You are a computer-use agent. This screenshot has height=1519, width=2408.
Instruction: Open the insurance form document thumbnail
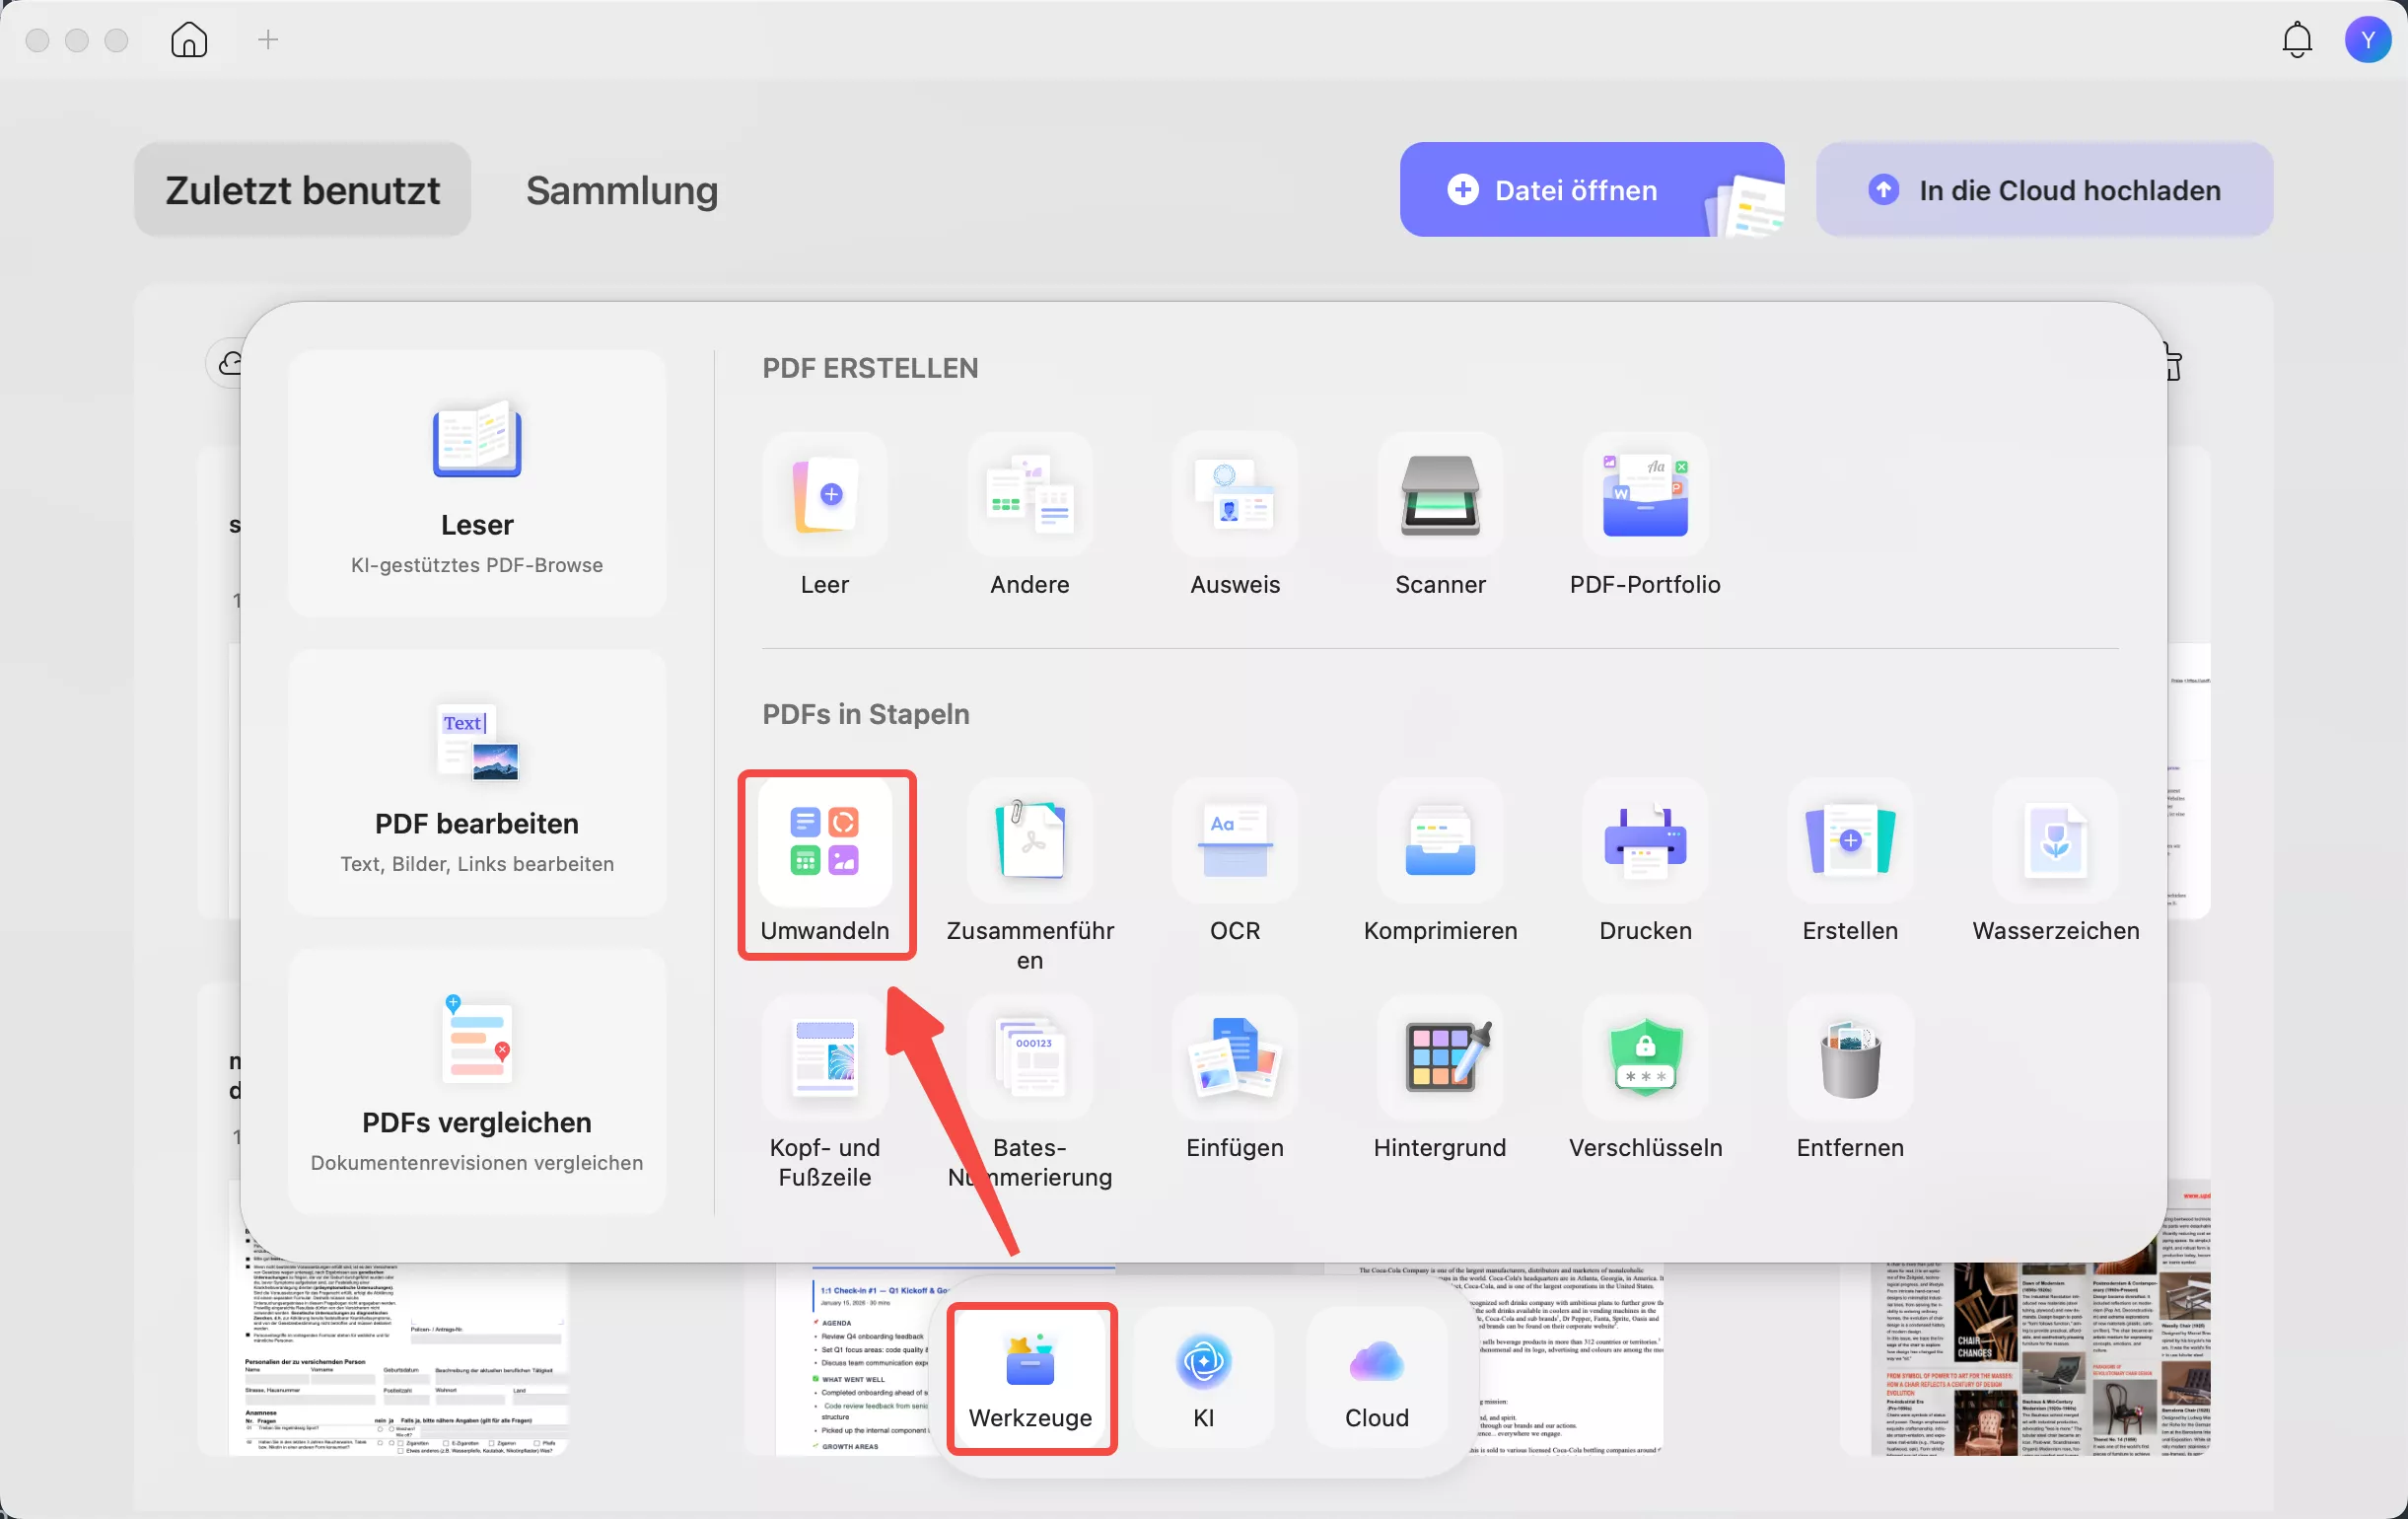pos(400,1360)
